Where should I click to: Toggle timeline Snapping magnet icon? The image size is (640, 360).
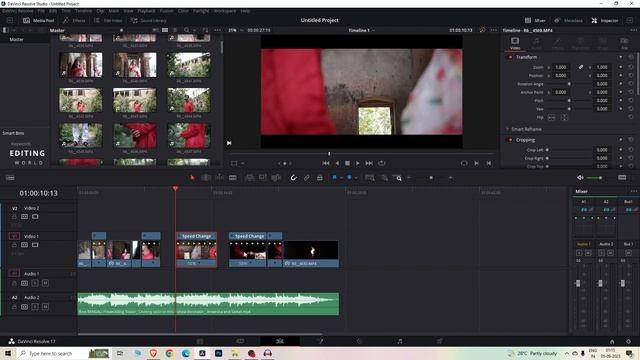[x=293, y=178]
